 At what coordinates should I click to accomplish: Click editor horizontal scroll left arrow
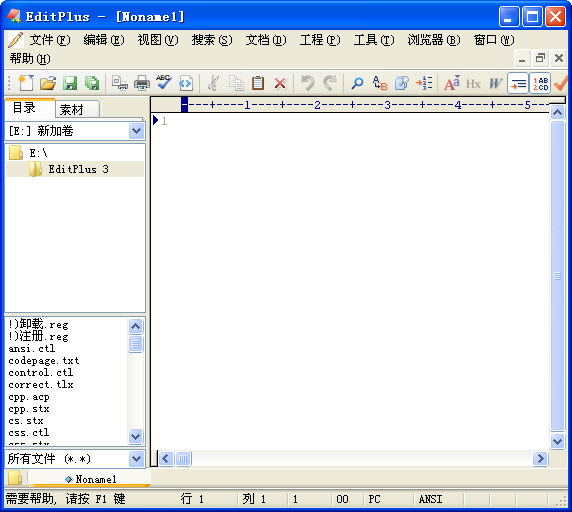tap(166, 458)
